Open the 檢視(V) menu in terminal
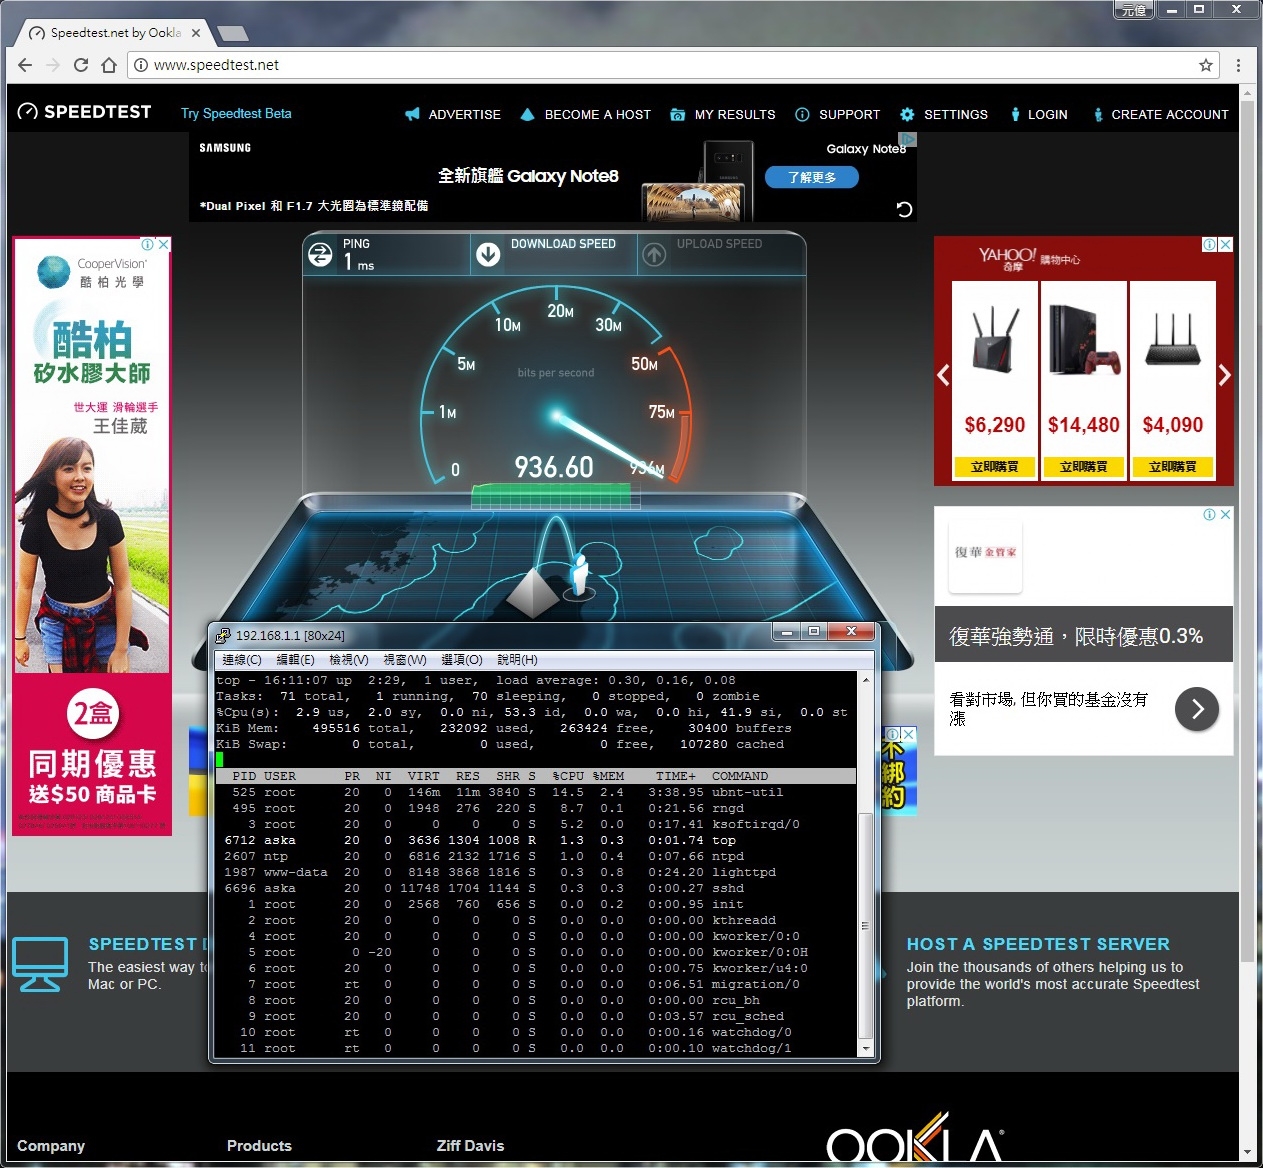This screenshot has height=1168, width=1263. (x=349, y=660)
